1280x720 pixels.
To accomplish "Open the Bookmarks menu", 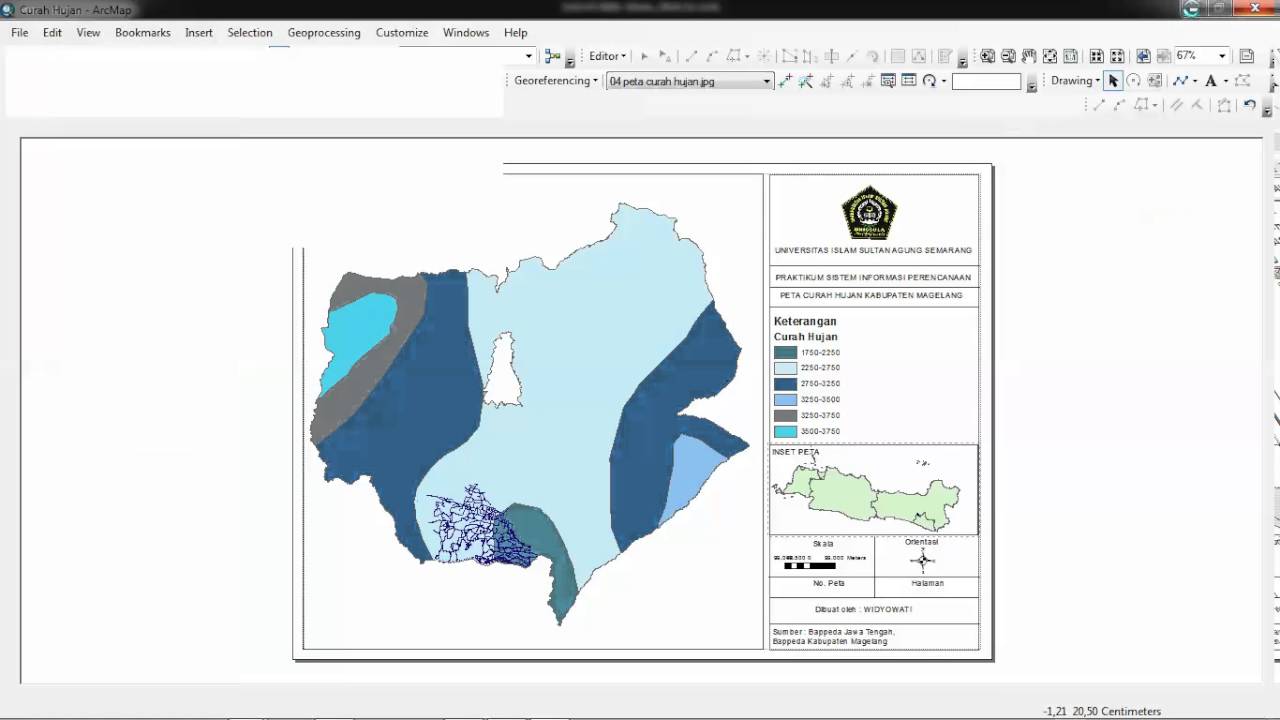I will pos(143,32).
